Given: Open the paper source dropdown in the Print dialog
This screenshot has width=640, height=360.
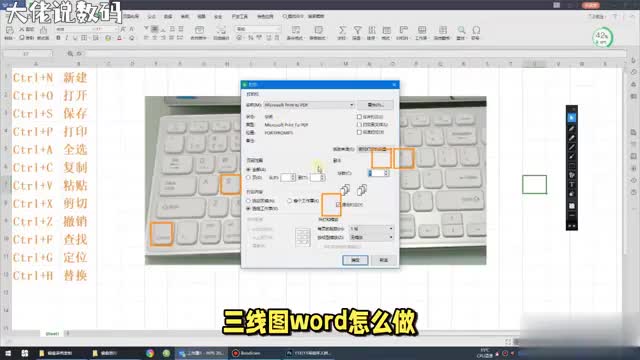Looking at the screenshot, I should 374,149.
